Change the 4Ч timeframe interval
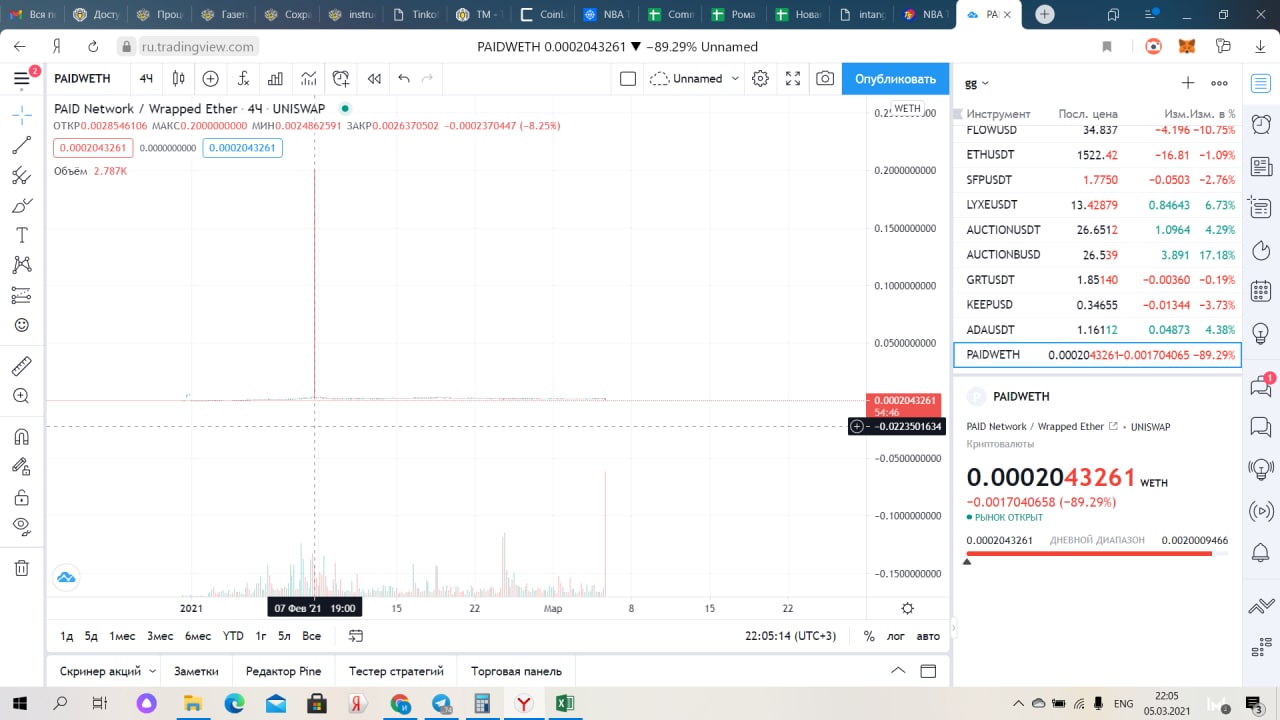Image resolution: width=1280 pixels, height=720 pixels. pos(147,79)
